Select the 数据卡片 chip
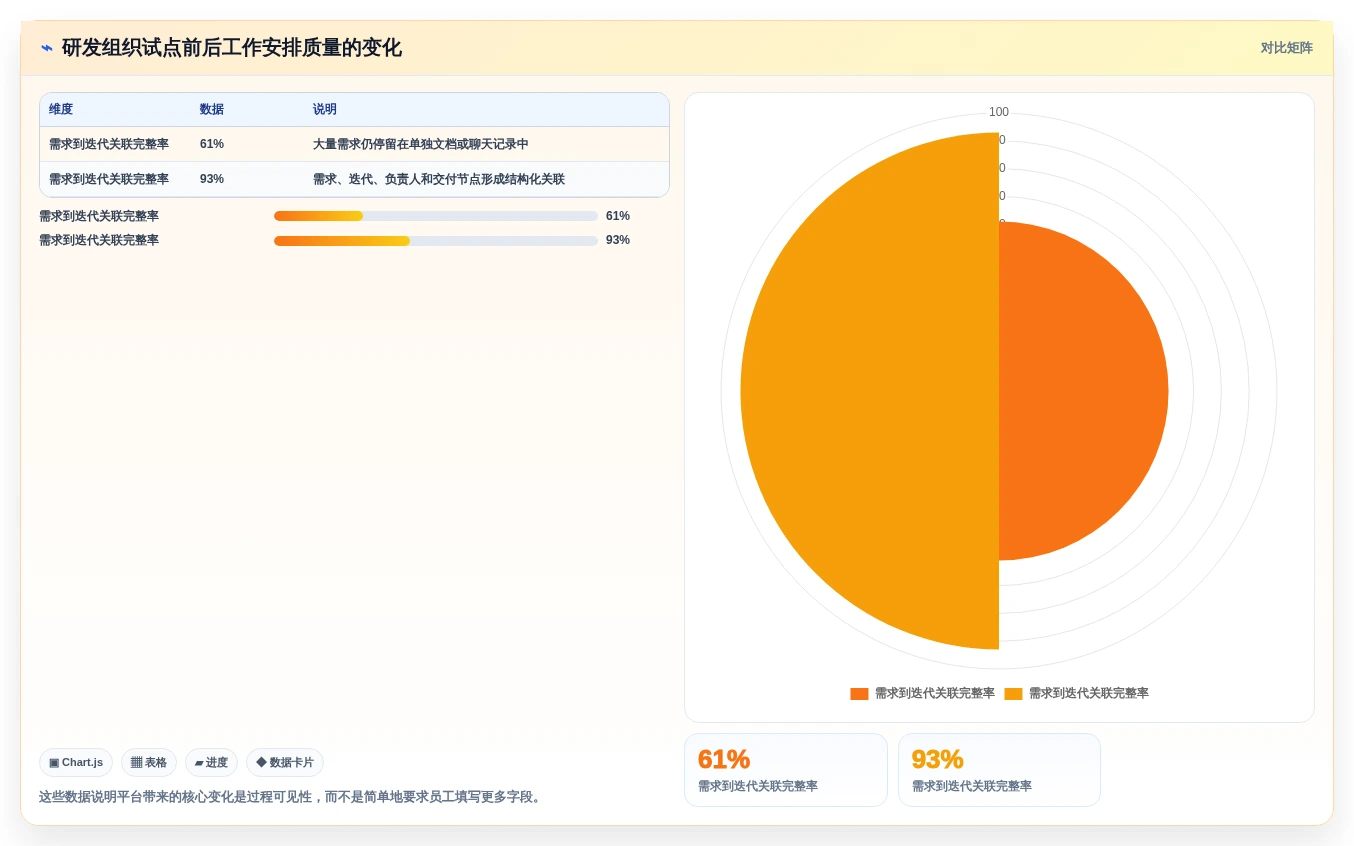This screenshot has height=846, width=1354. [285, 762]
